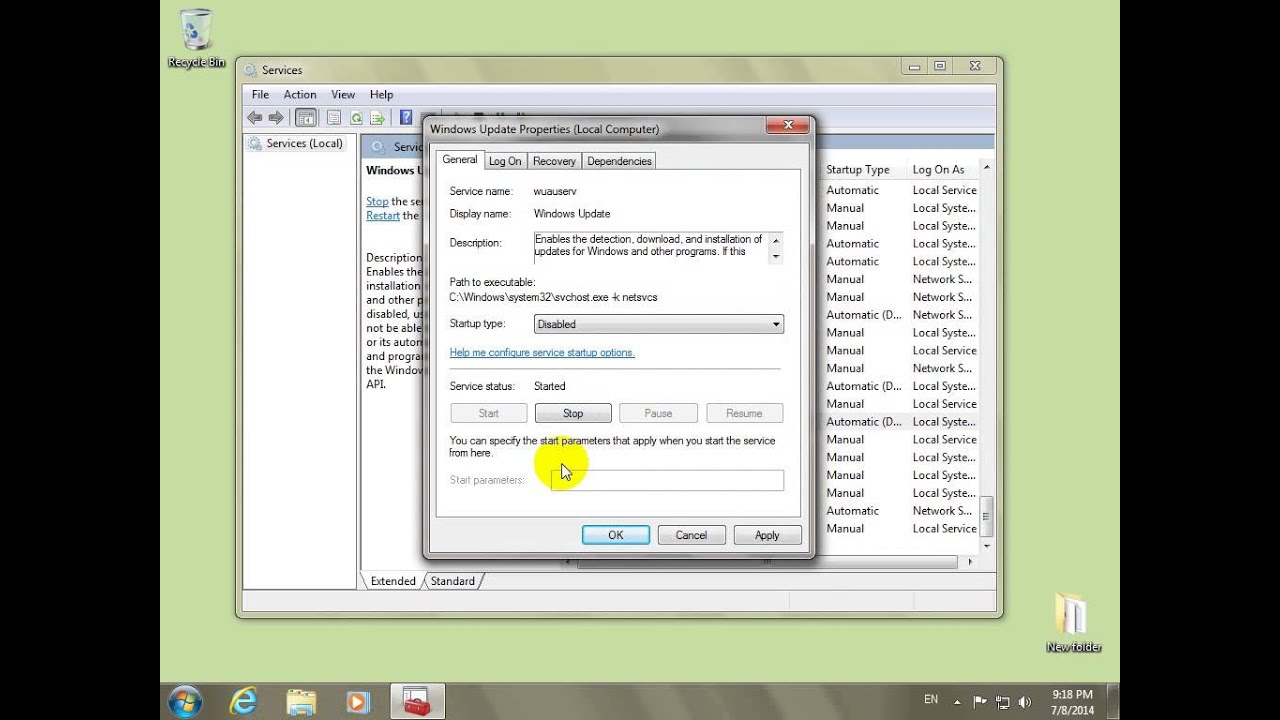Open the Startup type dropdown set to Disabled
Viewport: 1280px width, 720px height.
[659, 324]
